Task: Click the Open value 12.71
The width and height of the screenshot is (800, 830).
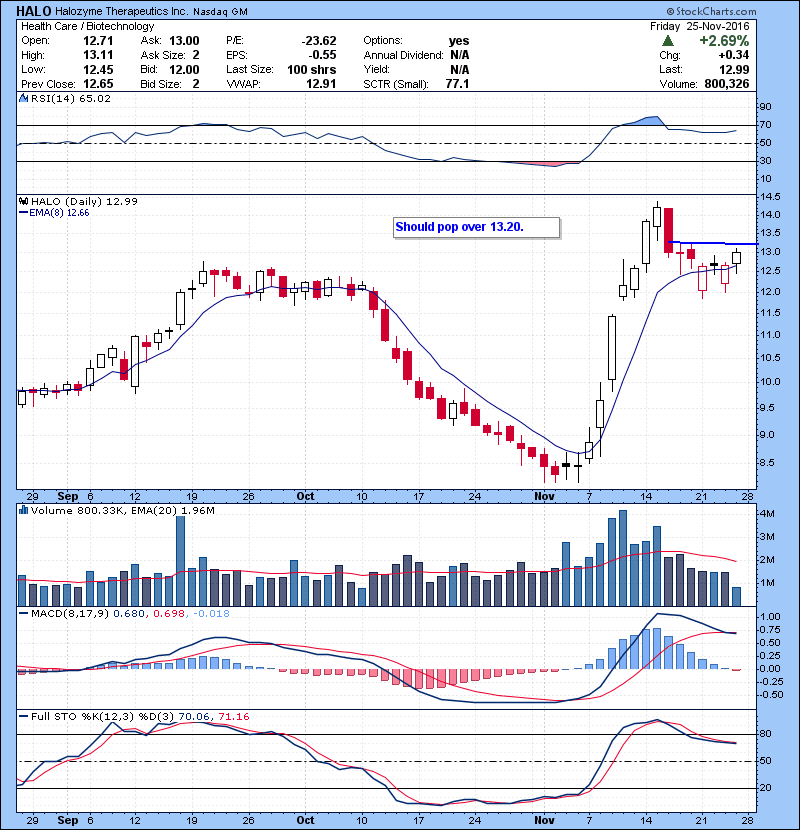Action: [98, 41]
